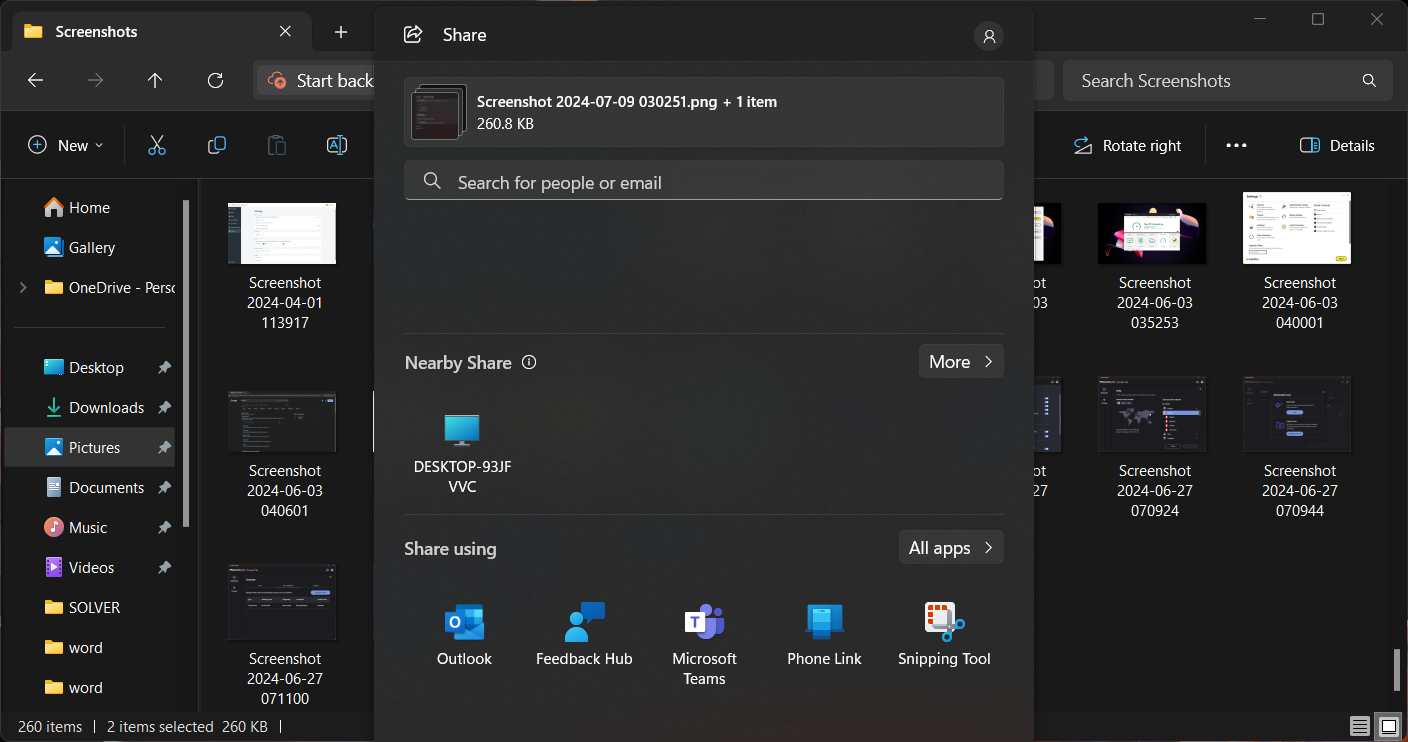Image resolution: width=1408 pixels, height=742 pixels.
Task: Expand the New menu
Action: (x=64, y=145)
